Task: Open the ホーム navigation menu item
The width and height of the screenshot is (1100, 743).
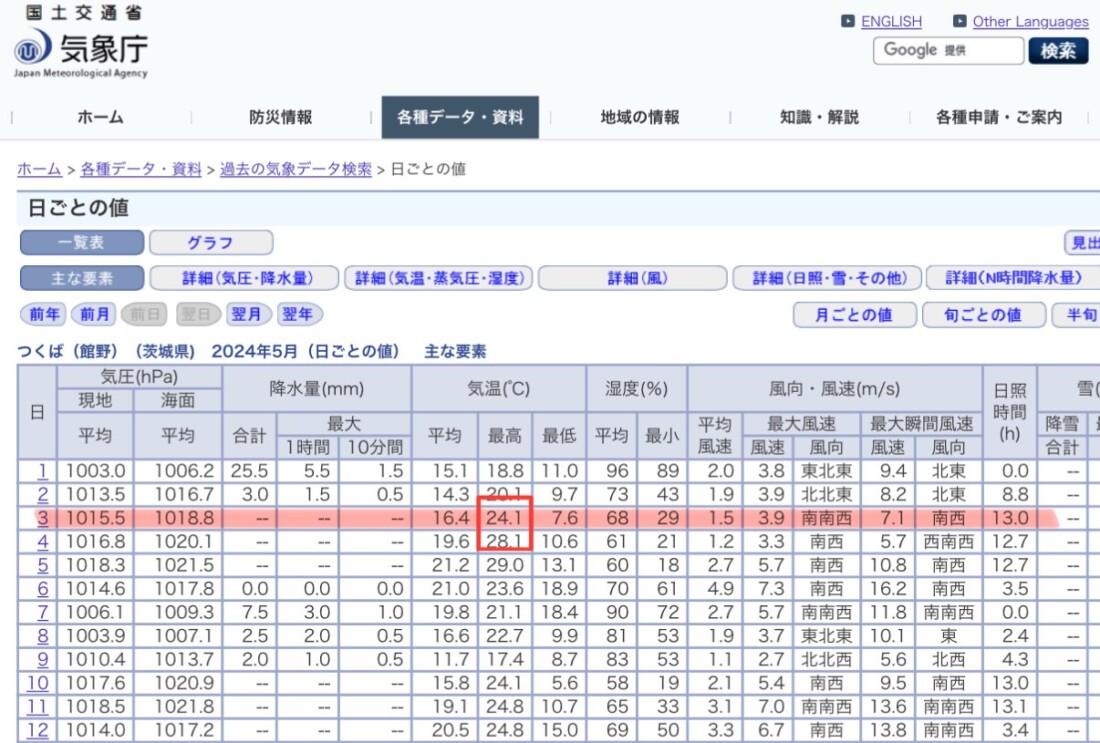Action: pyautogui.click(x=100, y=117)
